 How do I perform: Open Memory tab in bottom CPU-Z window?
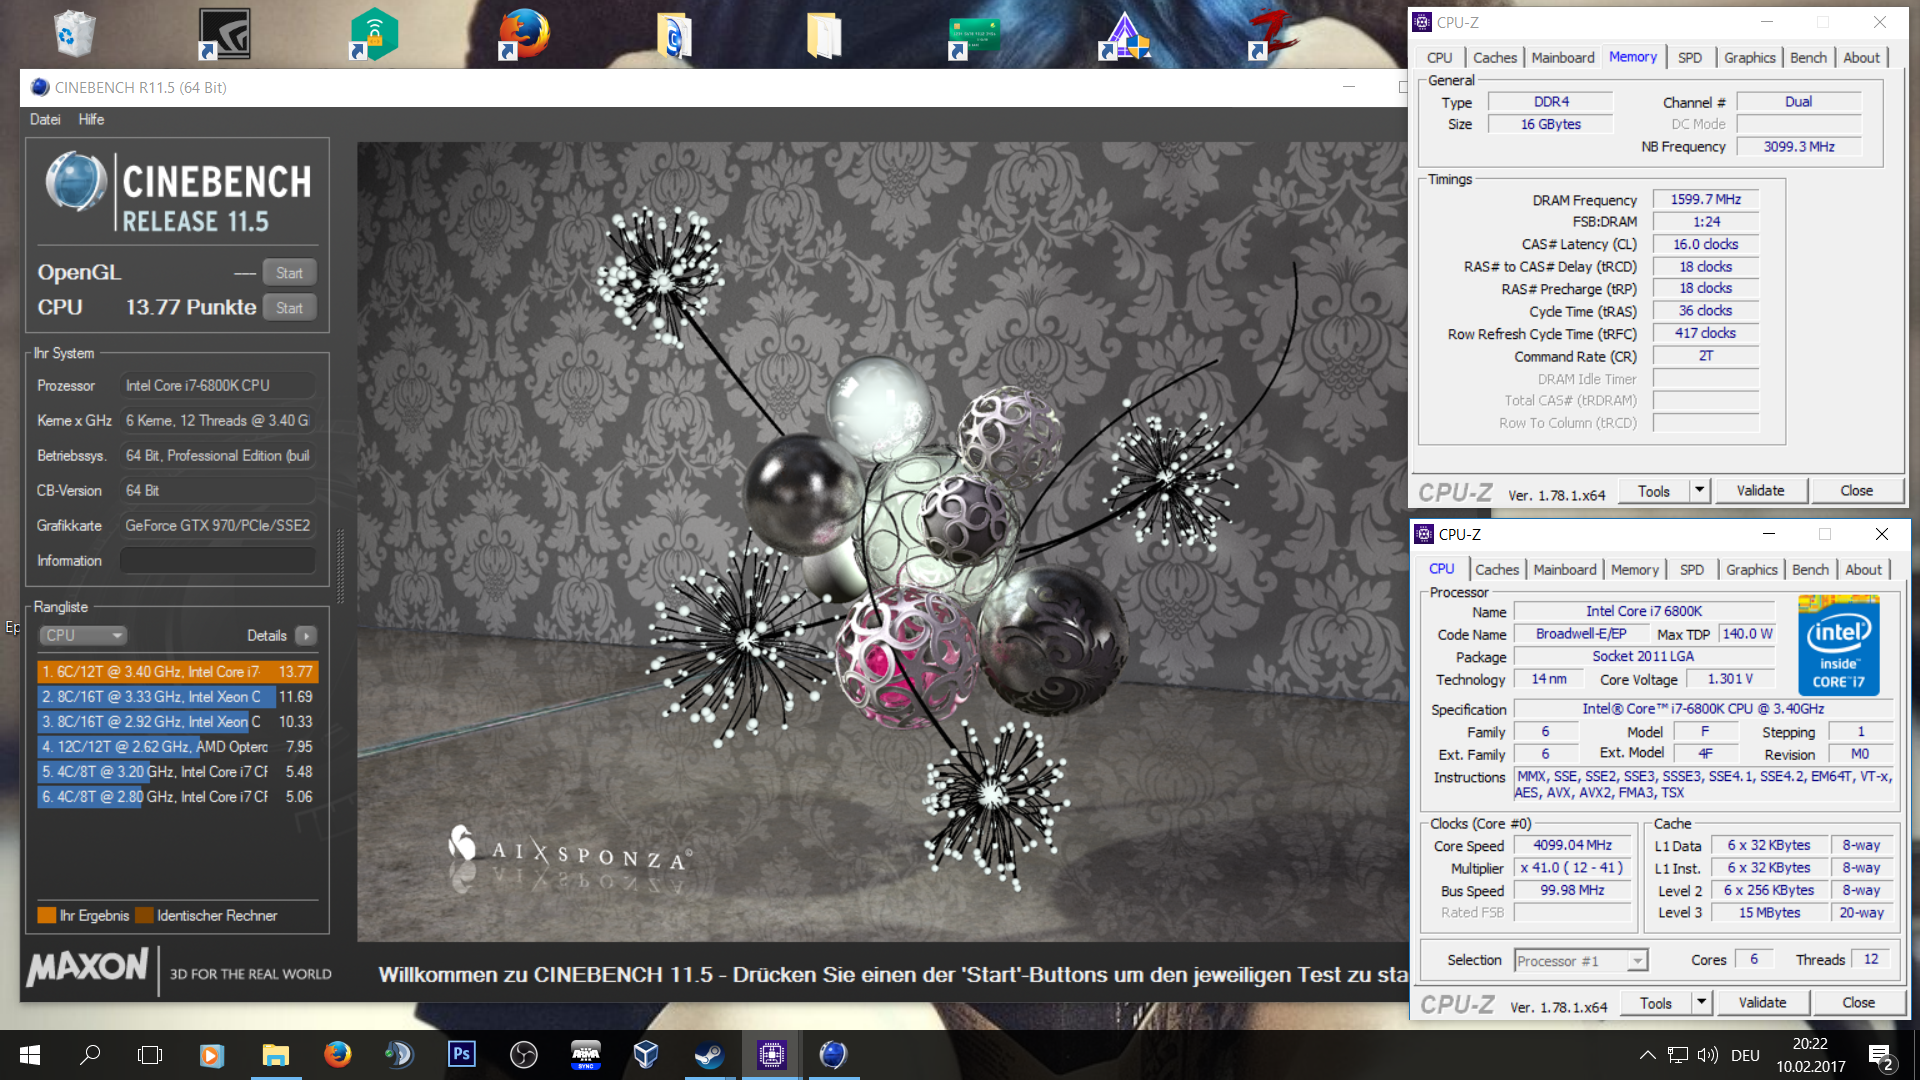(1634, 570)
